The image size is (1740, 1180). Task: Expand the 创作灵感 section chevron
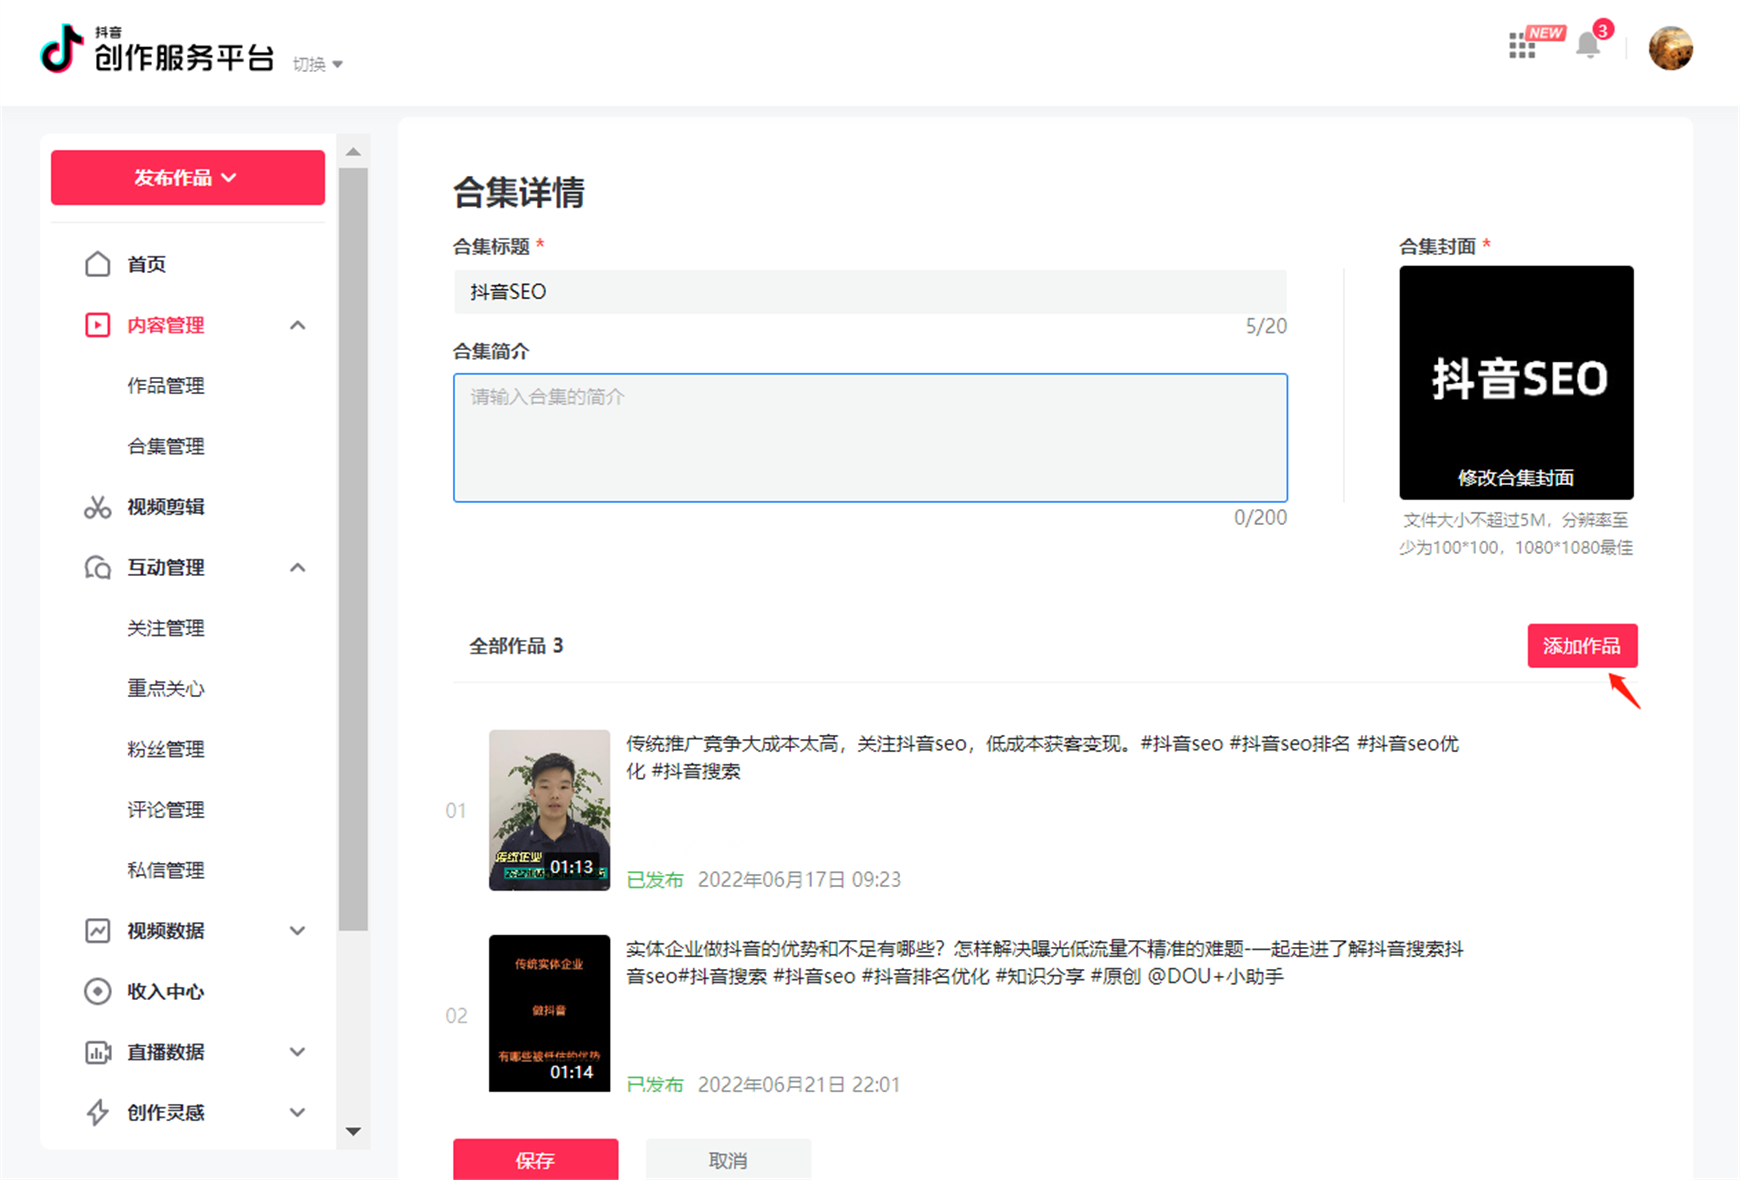[297, 1112]
